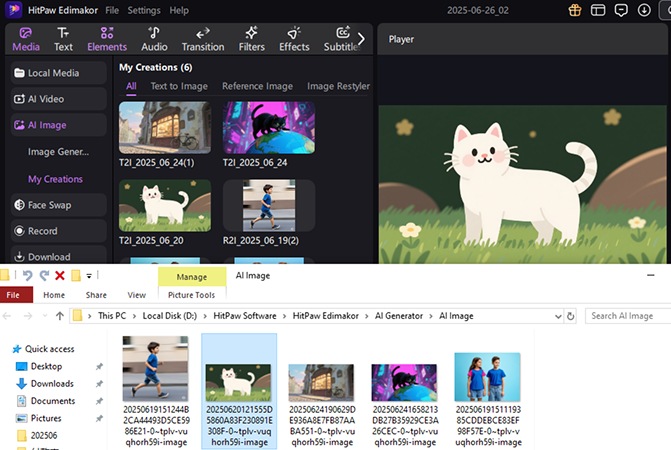Open the Help menu in HitPaw Edimakor

[179, 10]
